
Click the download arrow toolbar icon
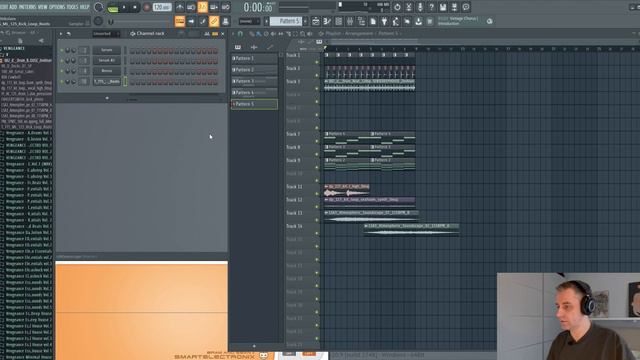[418, 21]
